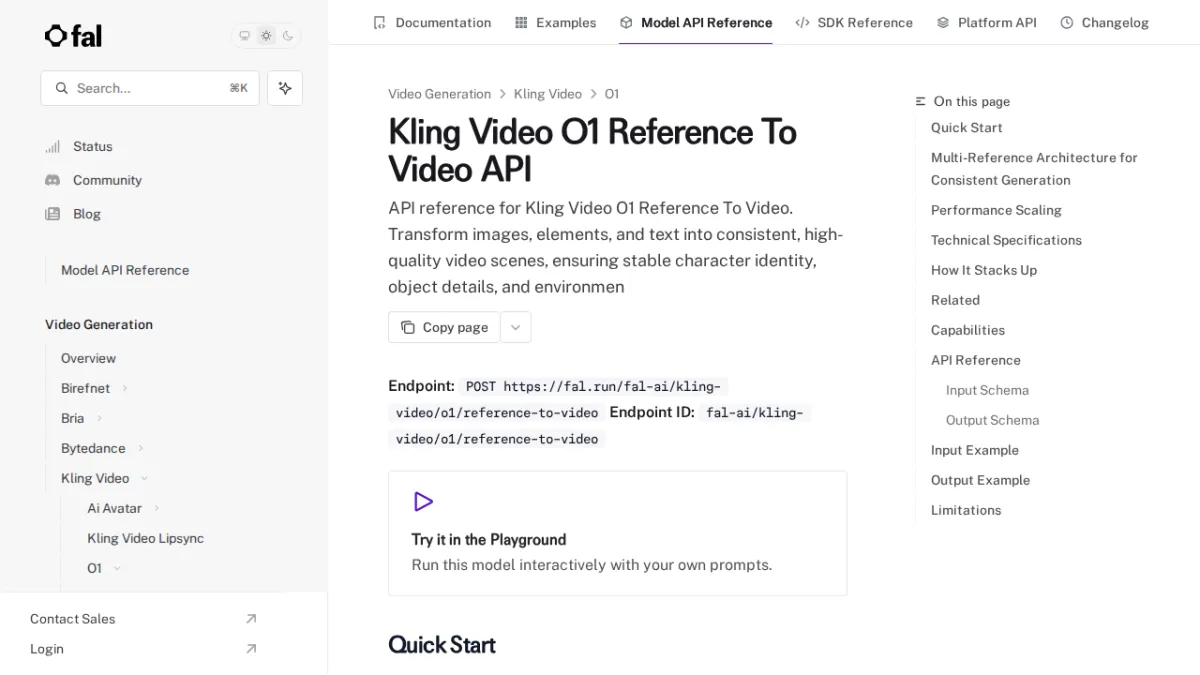Open the Search field
The height and width of the screenshot is (675, 1200).
(150, 88)
